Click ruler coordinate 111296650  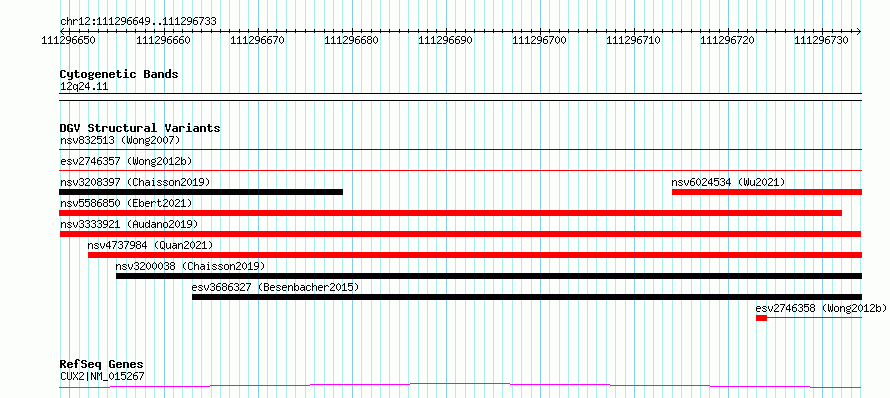68,40
